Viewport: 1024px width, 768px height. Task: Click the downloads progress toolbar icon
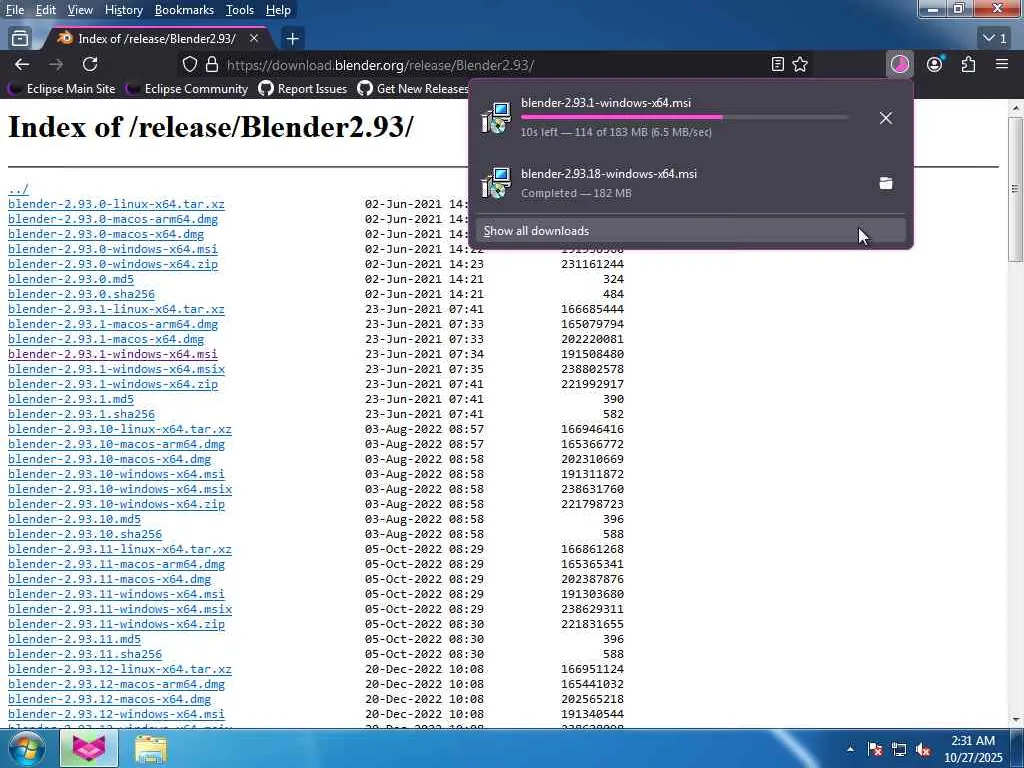pos(900,64)
